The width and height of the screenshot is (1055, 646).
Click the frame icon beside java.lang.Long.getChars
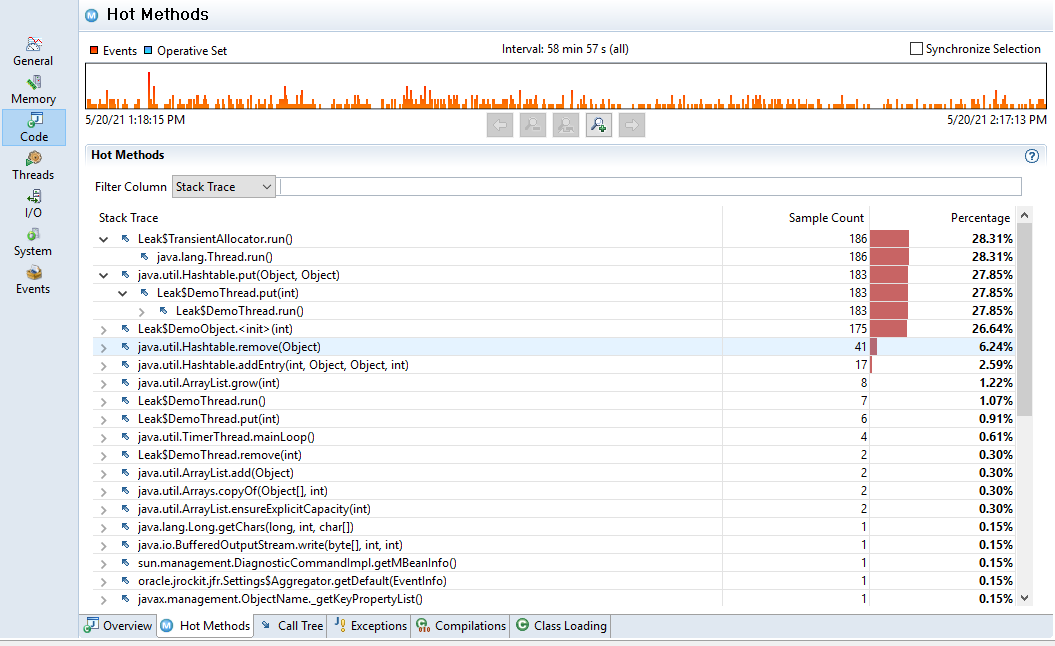126,527
